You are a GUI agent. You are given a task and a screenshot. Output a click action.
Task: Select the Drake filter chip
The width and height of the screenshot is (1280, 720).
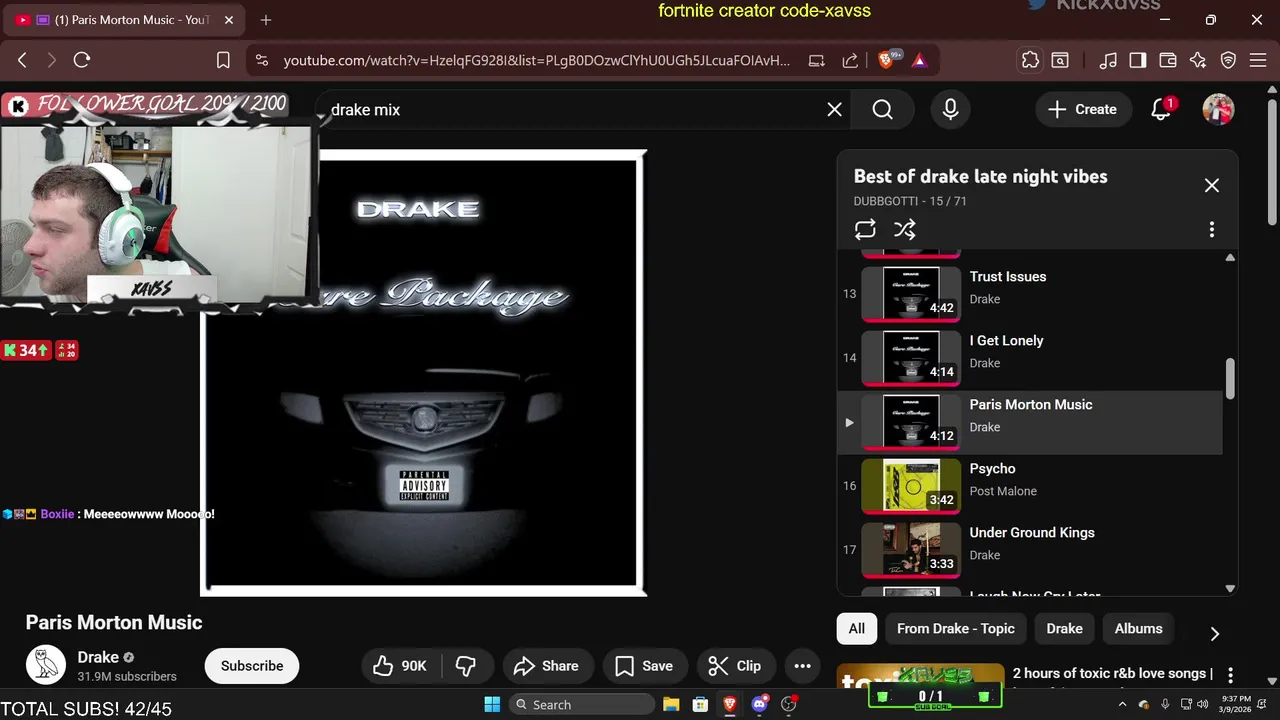click(x=1064, y=629)
